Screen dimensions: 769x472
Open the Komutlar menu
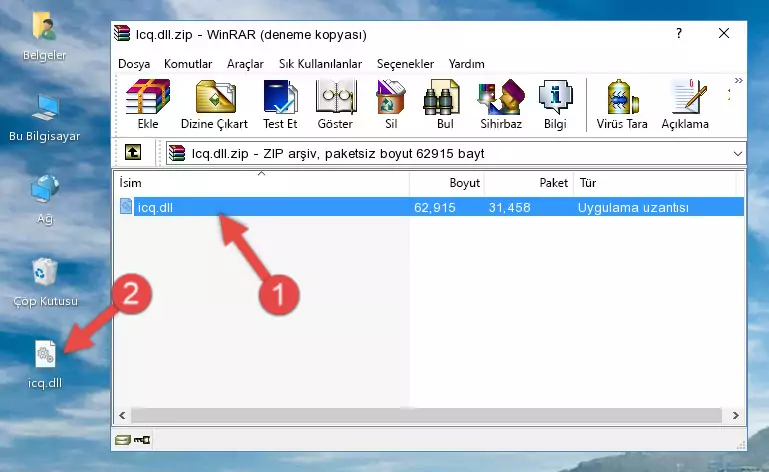point(188,64)
